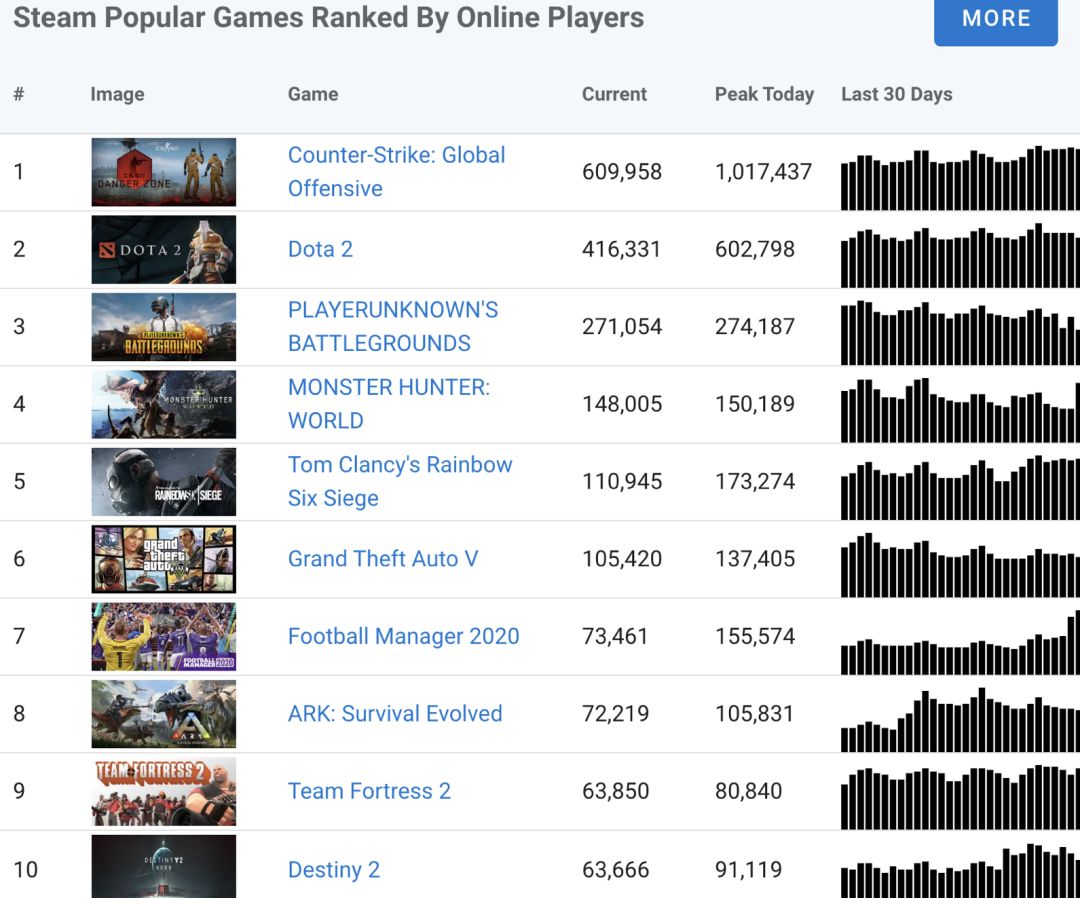
Task: Click the 'Game' column header
Action: pos(313,94)
